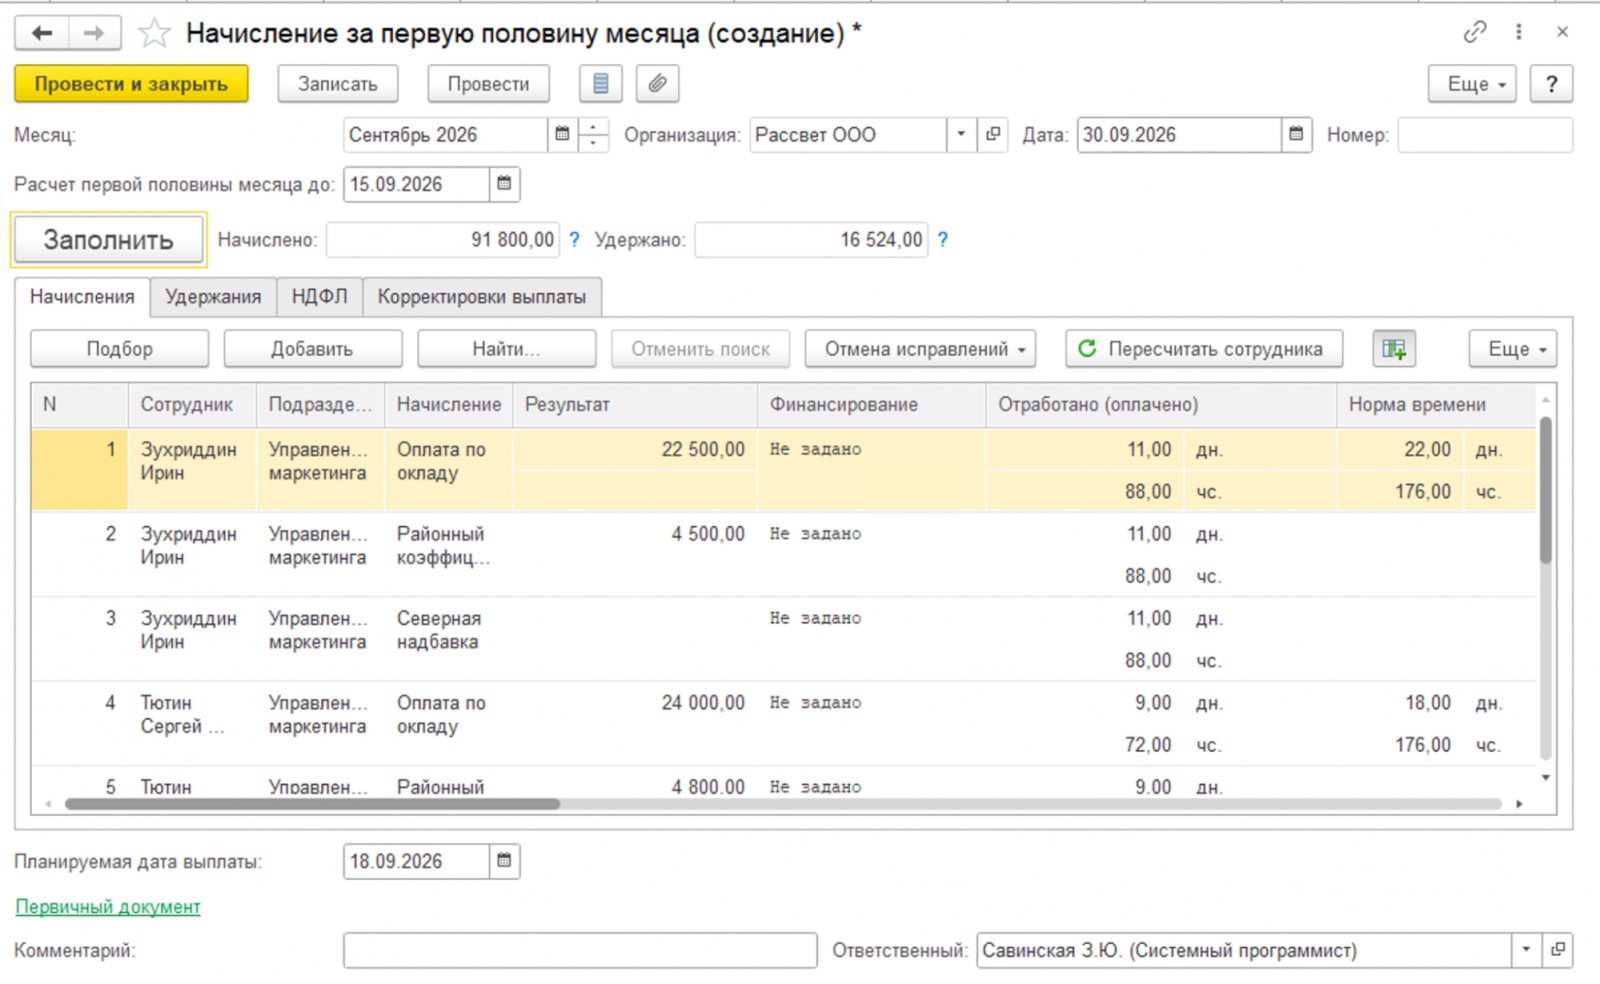Add document to favorites with the star icon
Viewport: 1600px width, 984px height.
(x=153, y=34)
